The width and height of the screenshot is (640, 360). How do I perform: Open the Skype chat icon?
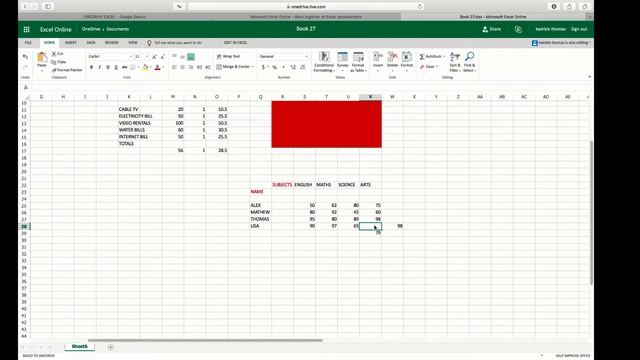pyautogui.click(x=518, y=29)
